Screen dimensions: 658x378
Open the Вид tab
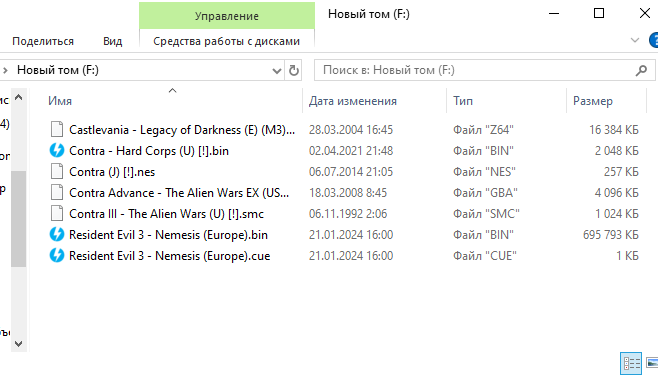point(112,41)
